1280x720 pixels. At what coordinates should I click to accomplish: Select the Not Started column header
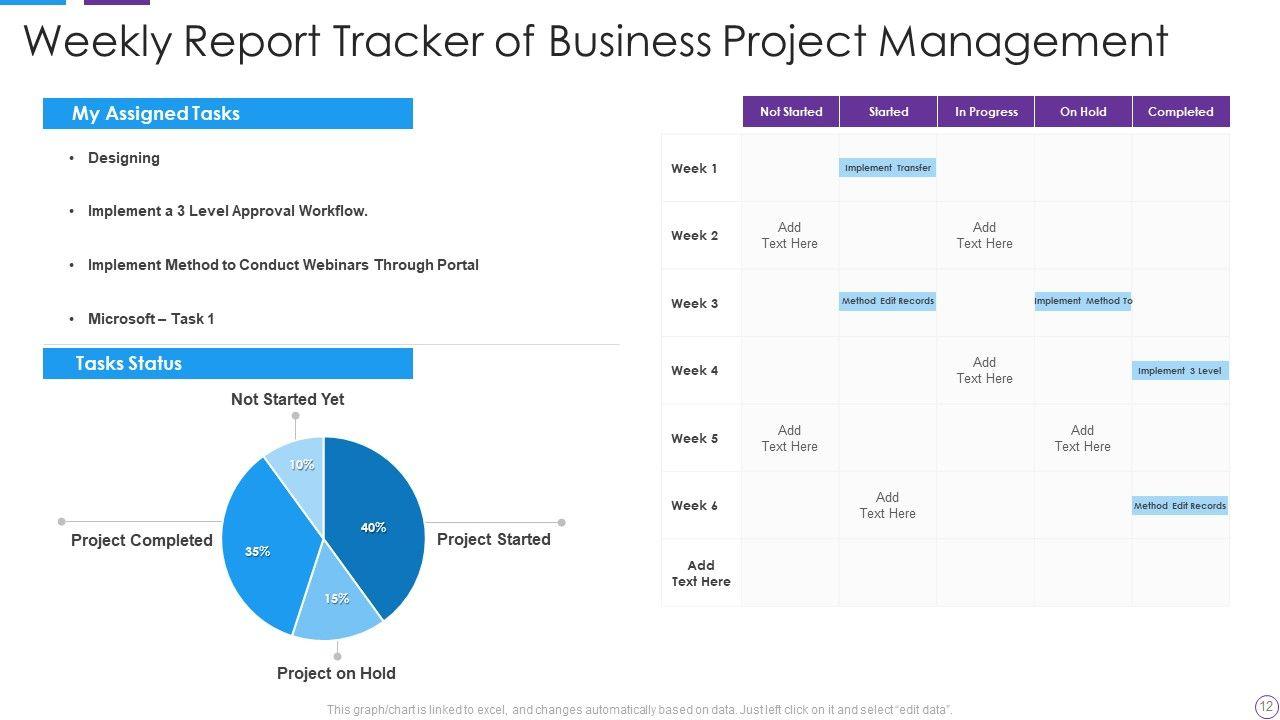(x=791, y=112)
